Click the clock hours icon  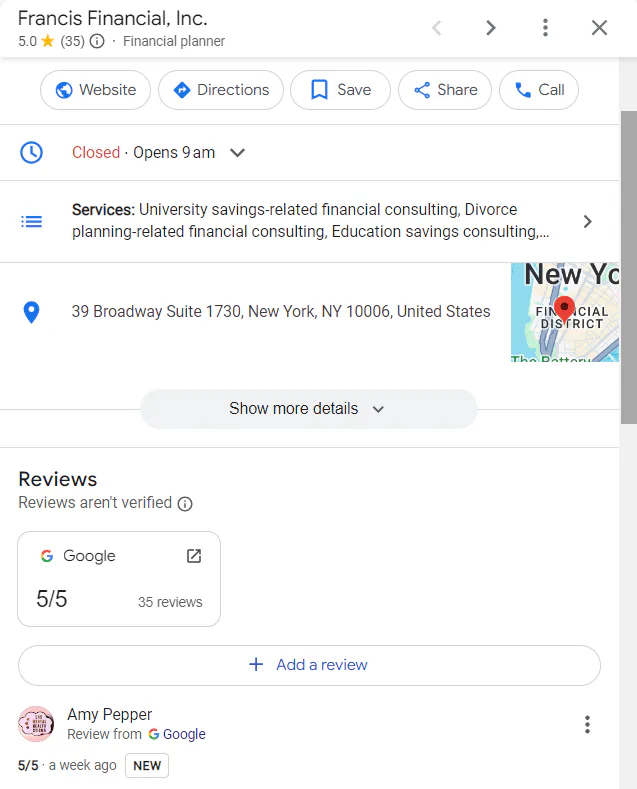coord(31,152)
